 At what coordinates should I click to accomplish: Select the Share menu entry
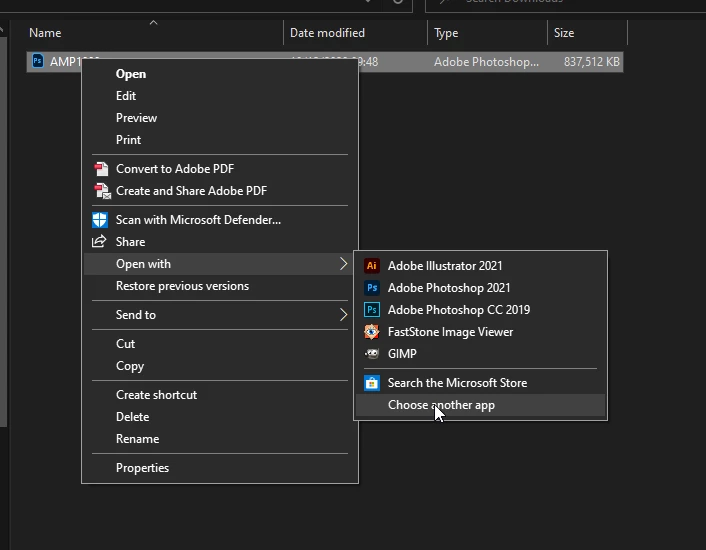(220, 242)
